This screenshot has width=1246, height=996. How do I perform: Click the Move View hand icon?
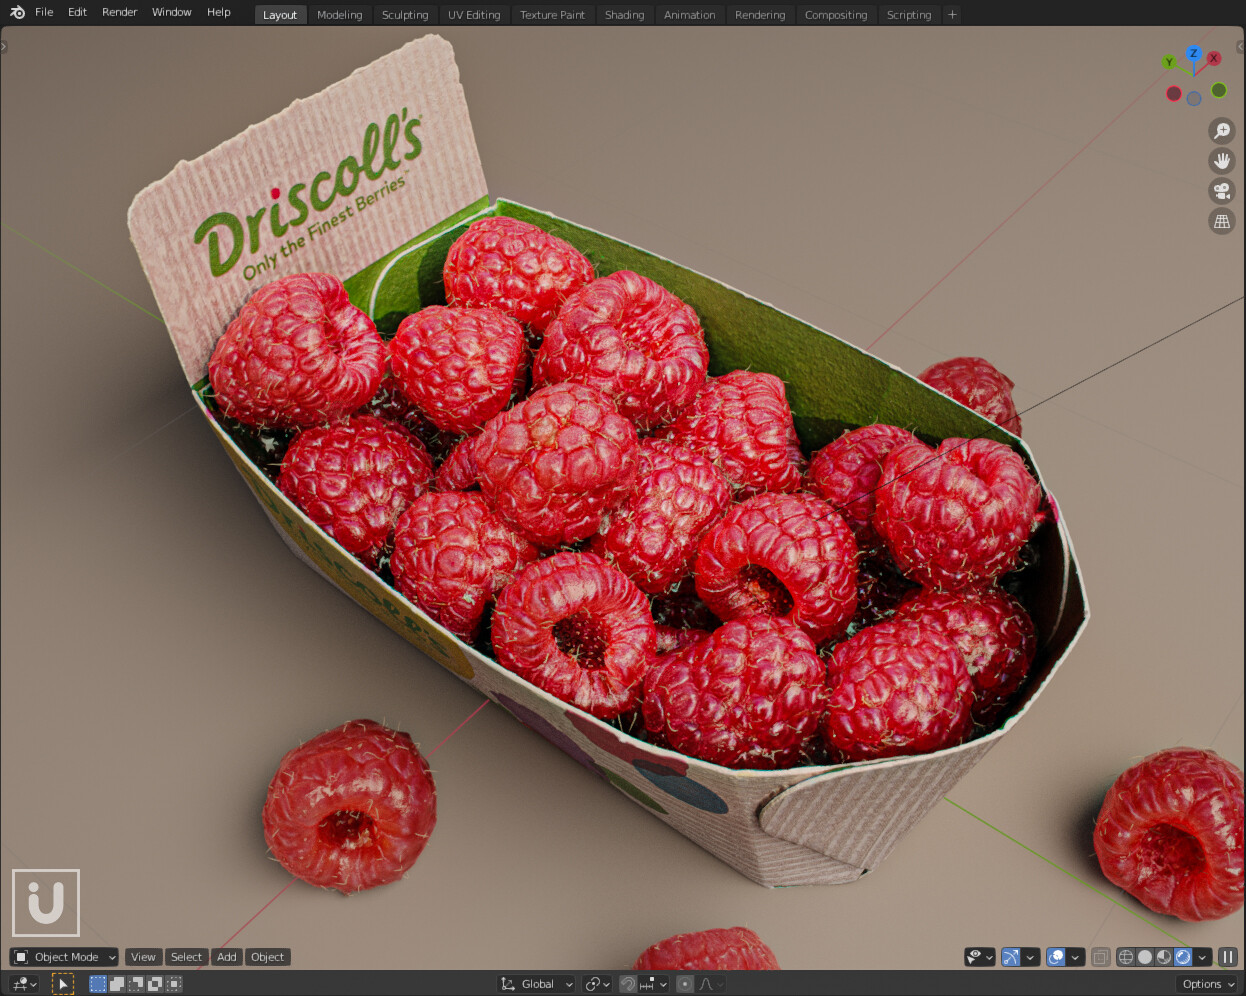(x=1222, y=160)
